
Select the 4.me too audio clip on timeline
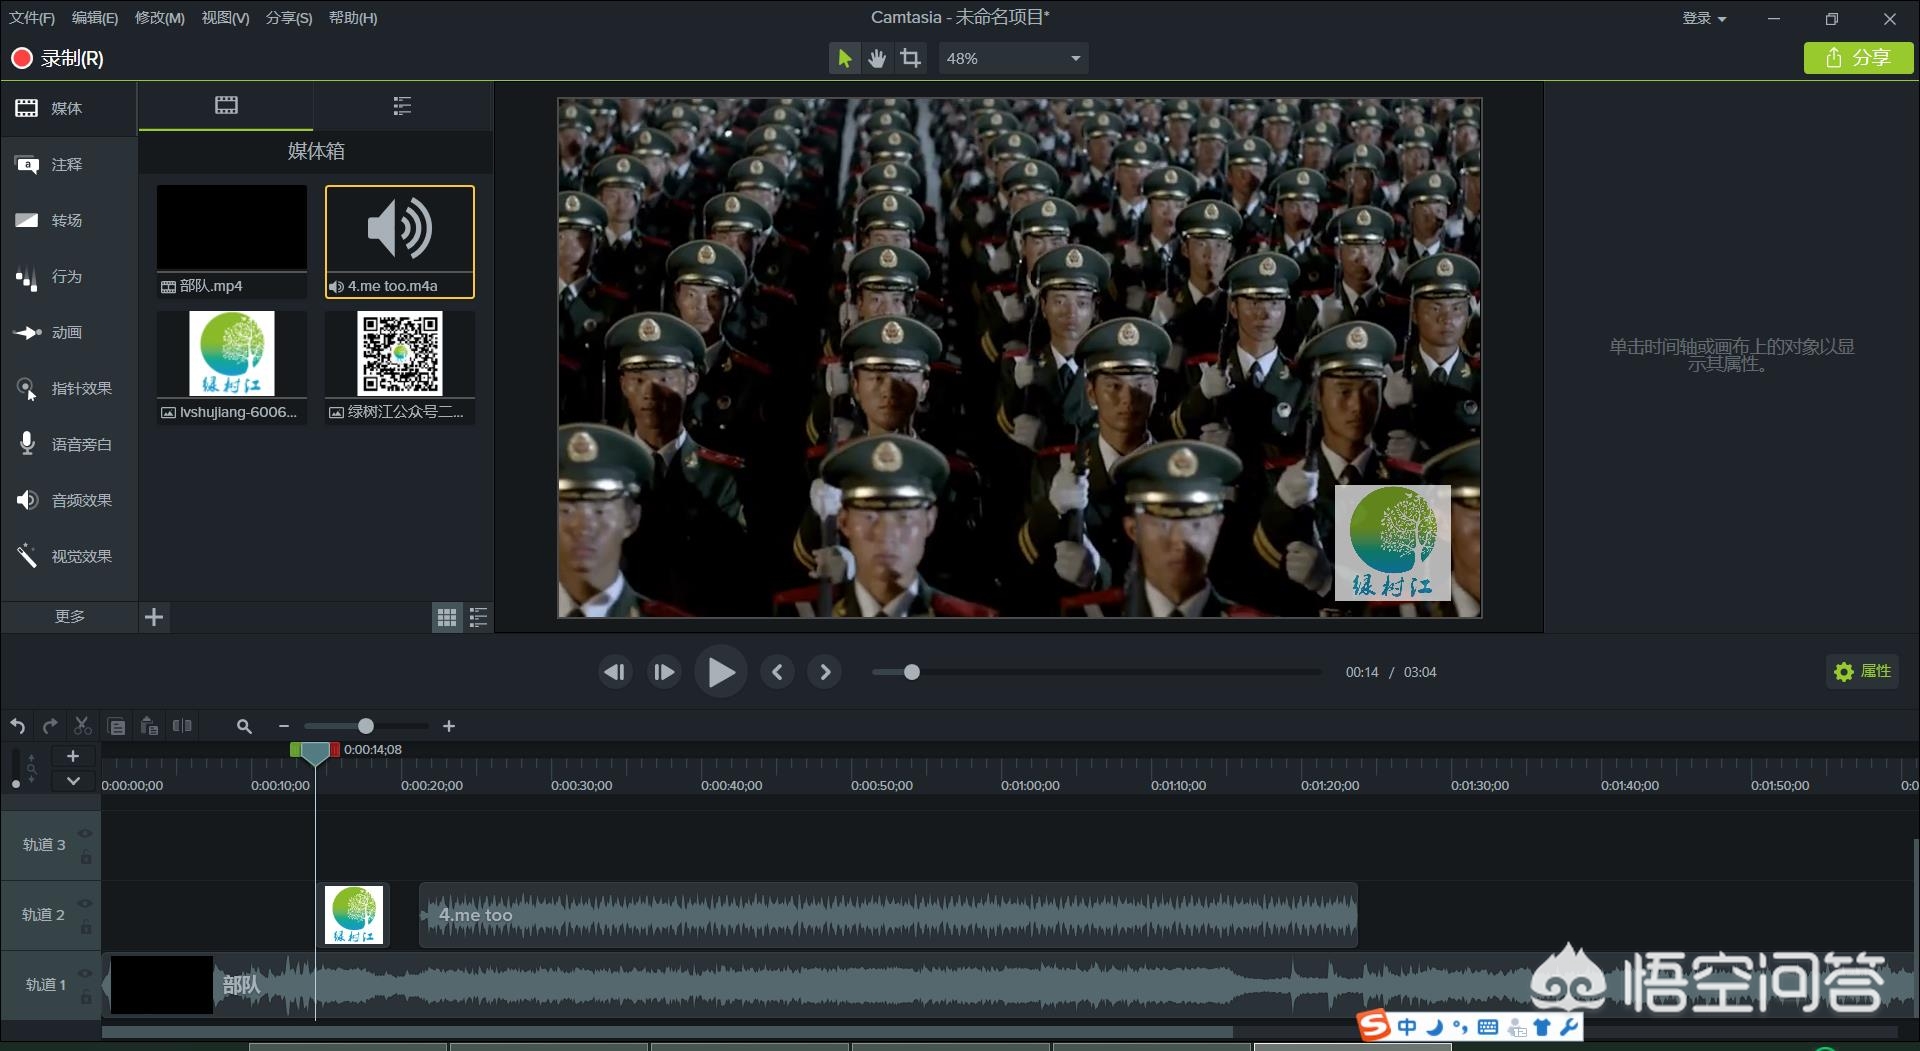coord(888,915)
